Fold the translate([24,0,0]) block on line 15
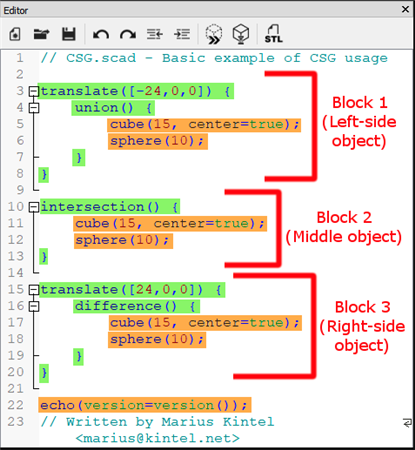This screenshot has width=415, height=450. click(34, 290)
